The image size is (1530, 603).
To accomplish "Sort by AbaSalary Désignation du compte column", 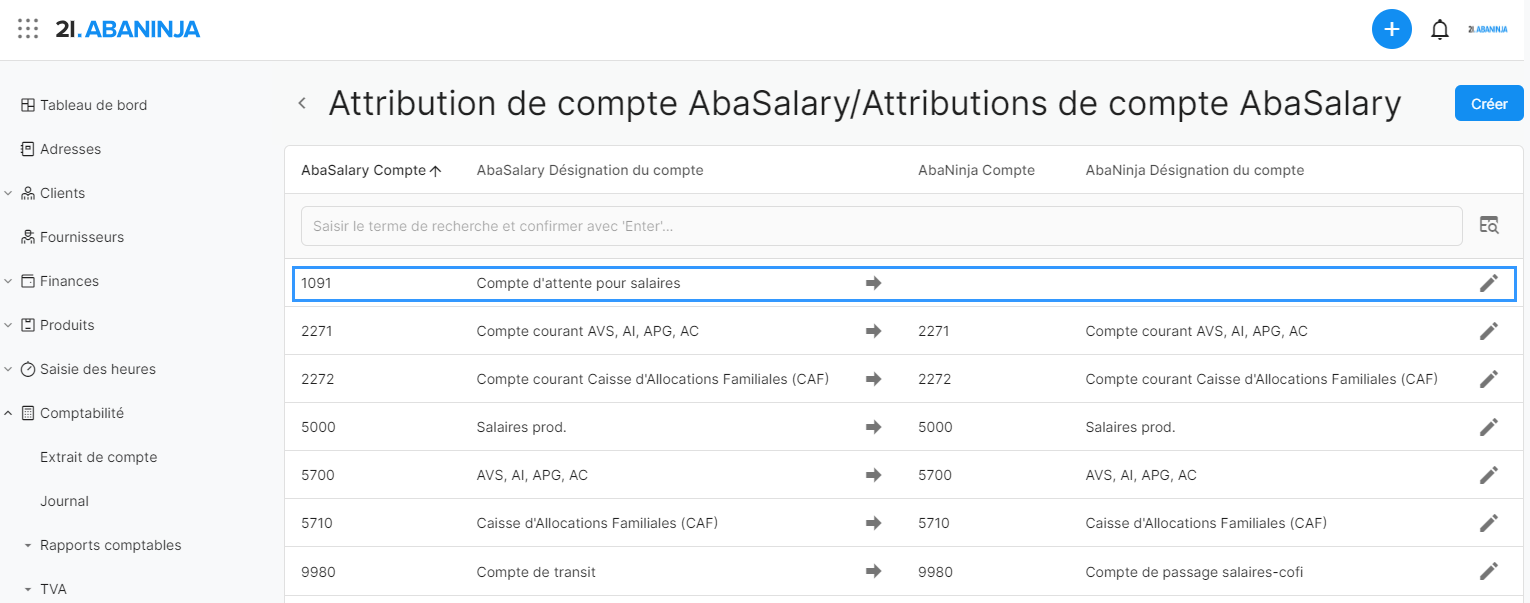I will point(590,170).
